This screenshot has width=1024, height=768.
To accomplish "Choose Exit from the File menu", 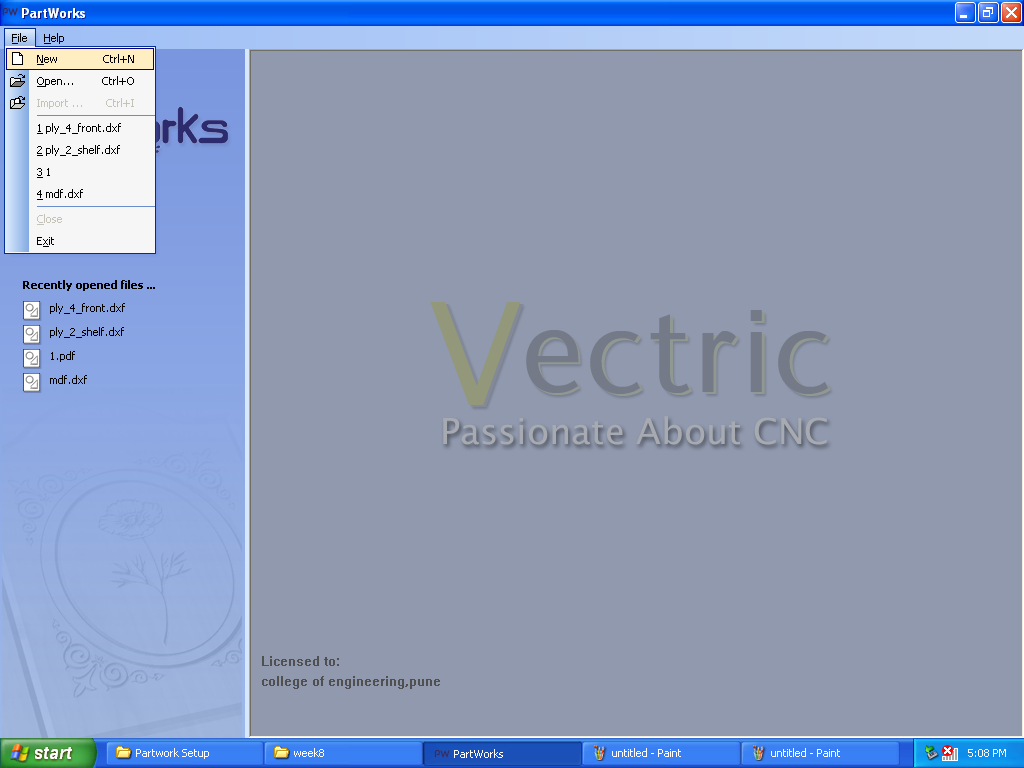I will [80, 241].
